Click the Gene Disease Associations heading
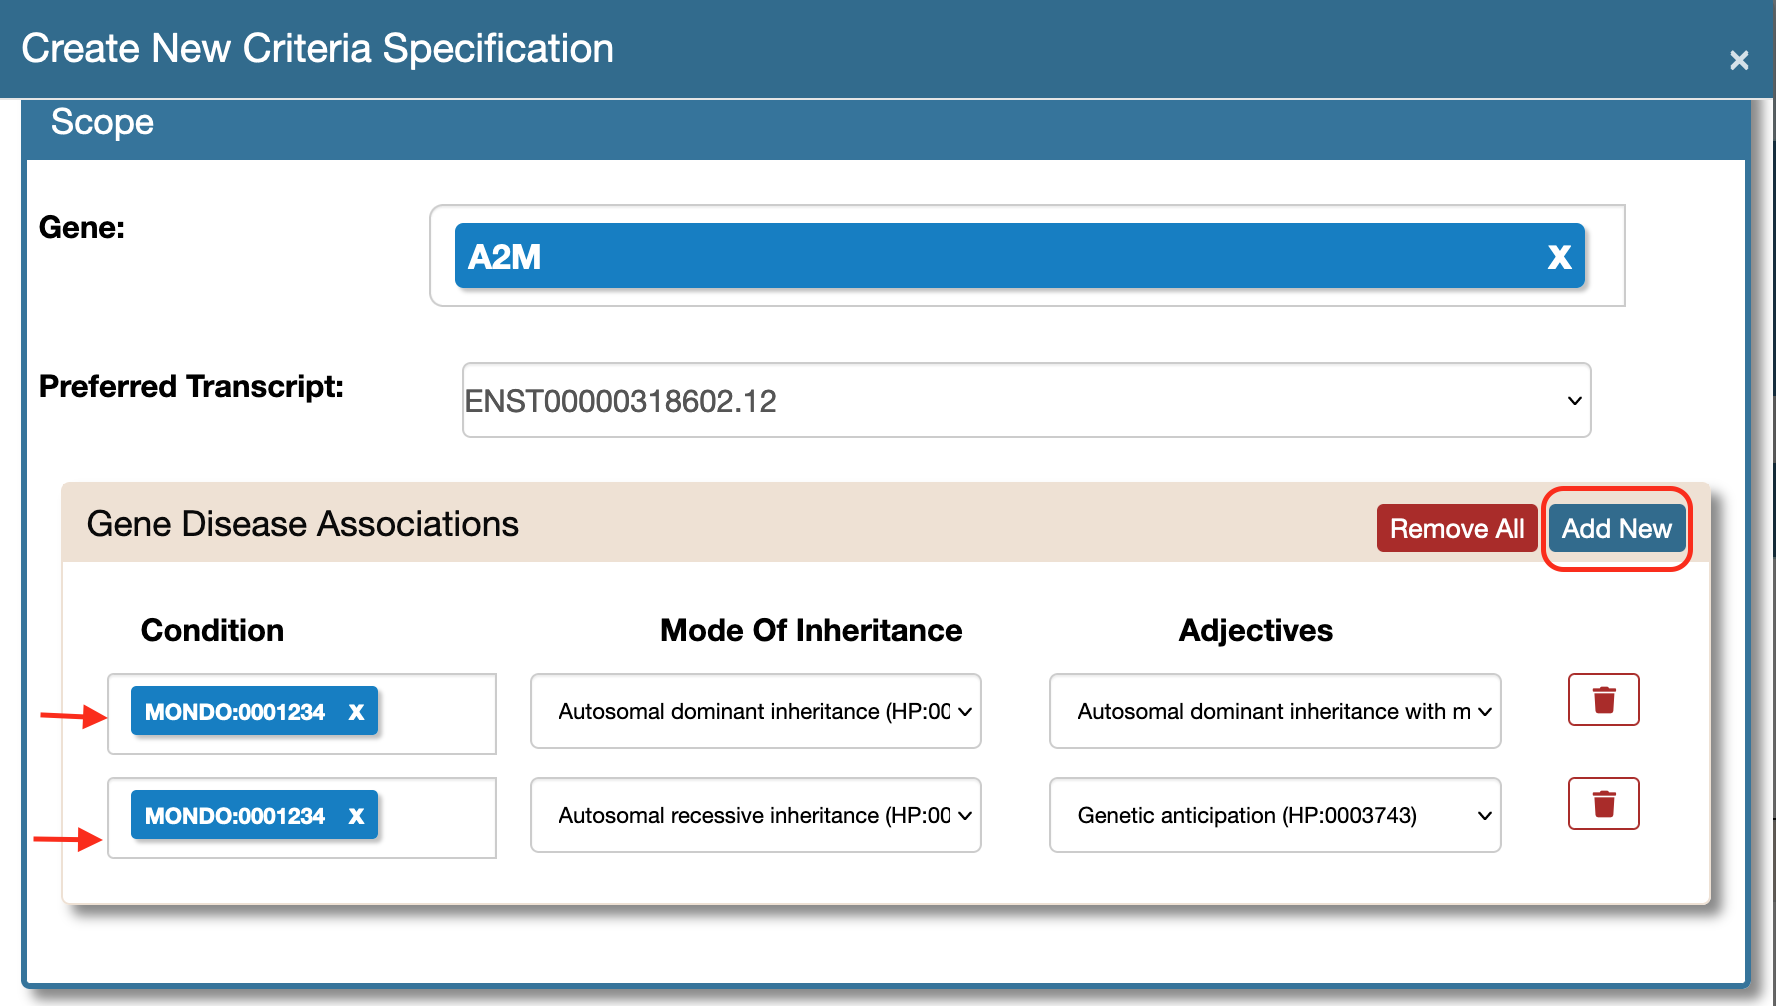Screen dimensions: 1776x1006 [x=302, y=525]
